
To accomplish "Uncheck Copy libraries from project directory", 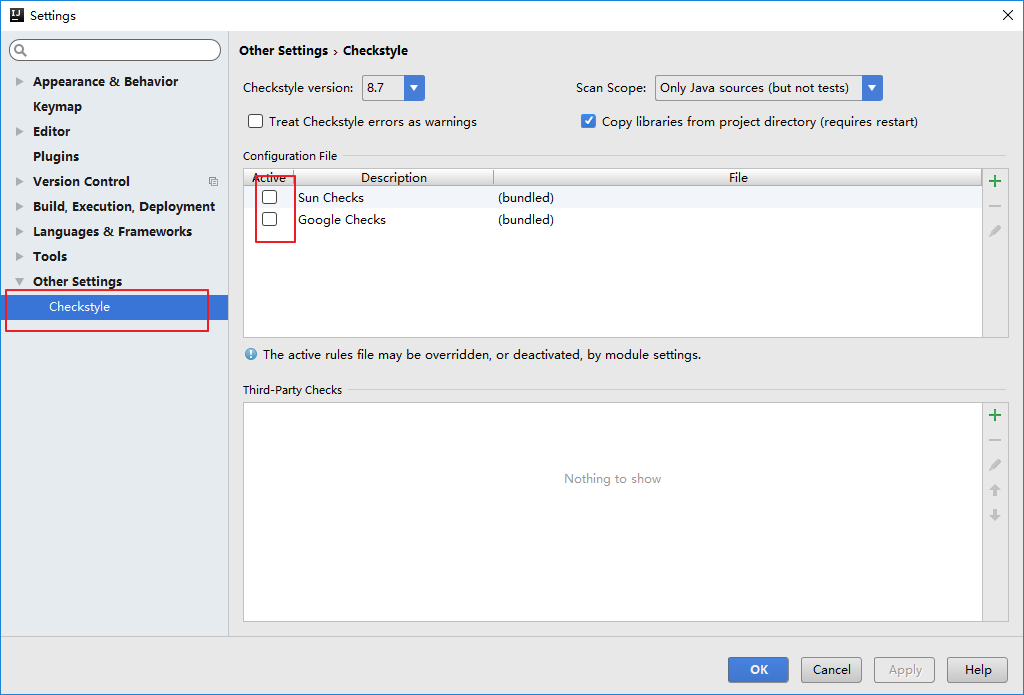I will [588, 121].
